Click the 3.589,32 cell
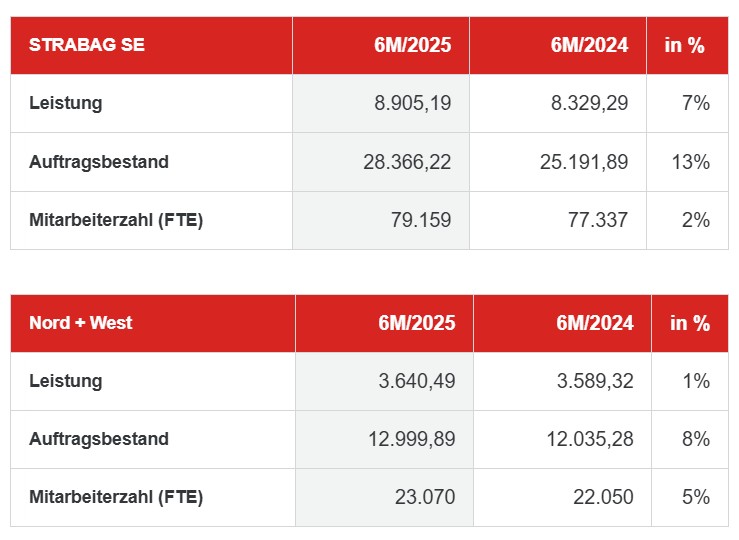Viewport: 739px width, 540px height. pyautogui.click(x=592, y=381)
